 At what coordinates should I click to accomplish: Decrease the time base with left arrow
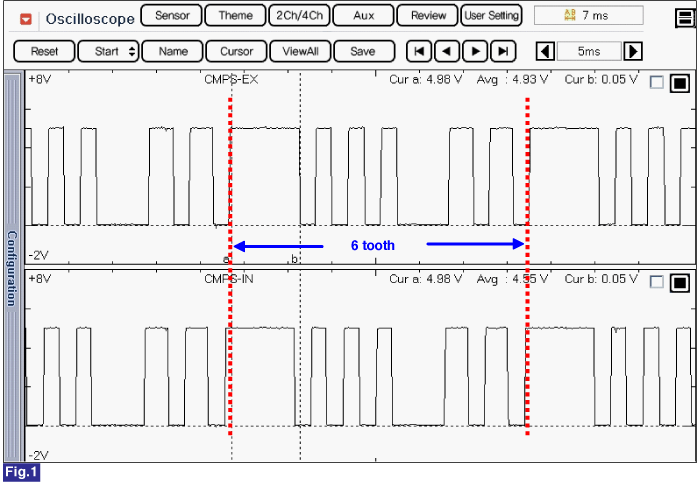click(545, 51)
